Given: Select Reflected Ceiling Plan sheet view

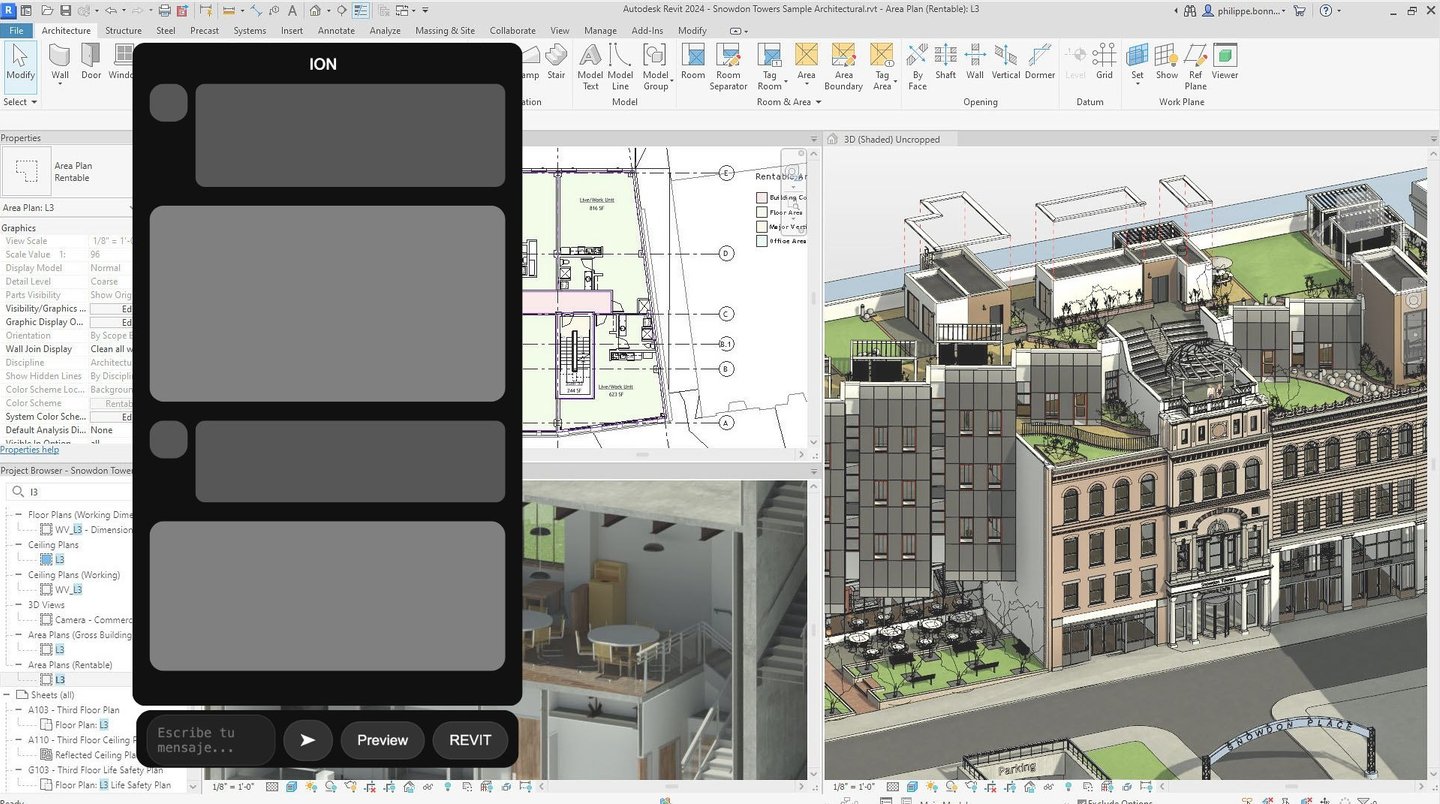Looking at the screenshot, I should (95, 755).
